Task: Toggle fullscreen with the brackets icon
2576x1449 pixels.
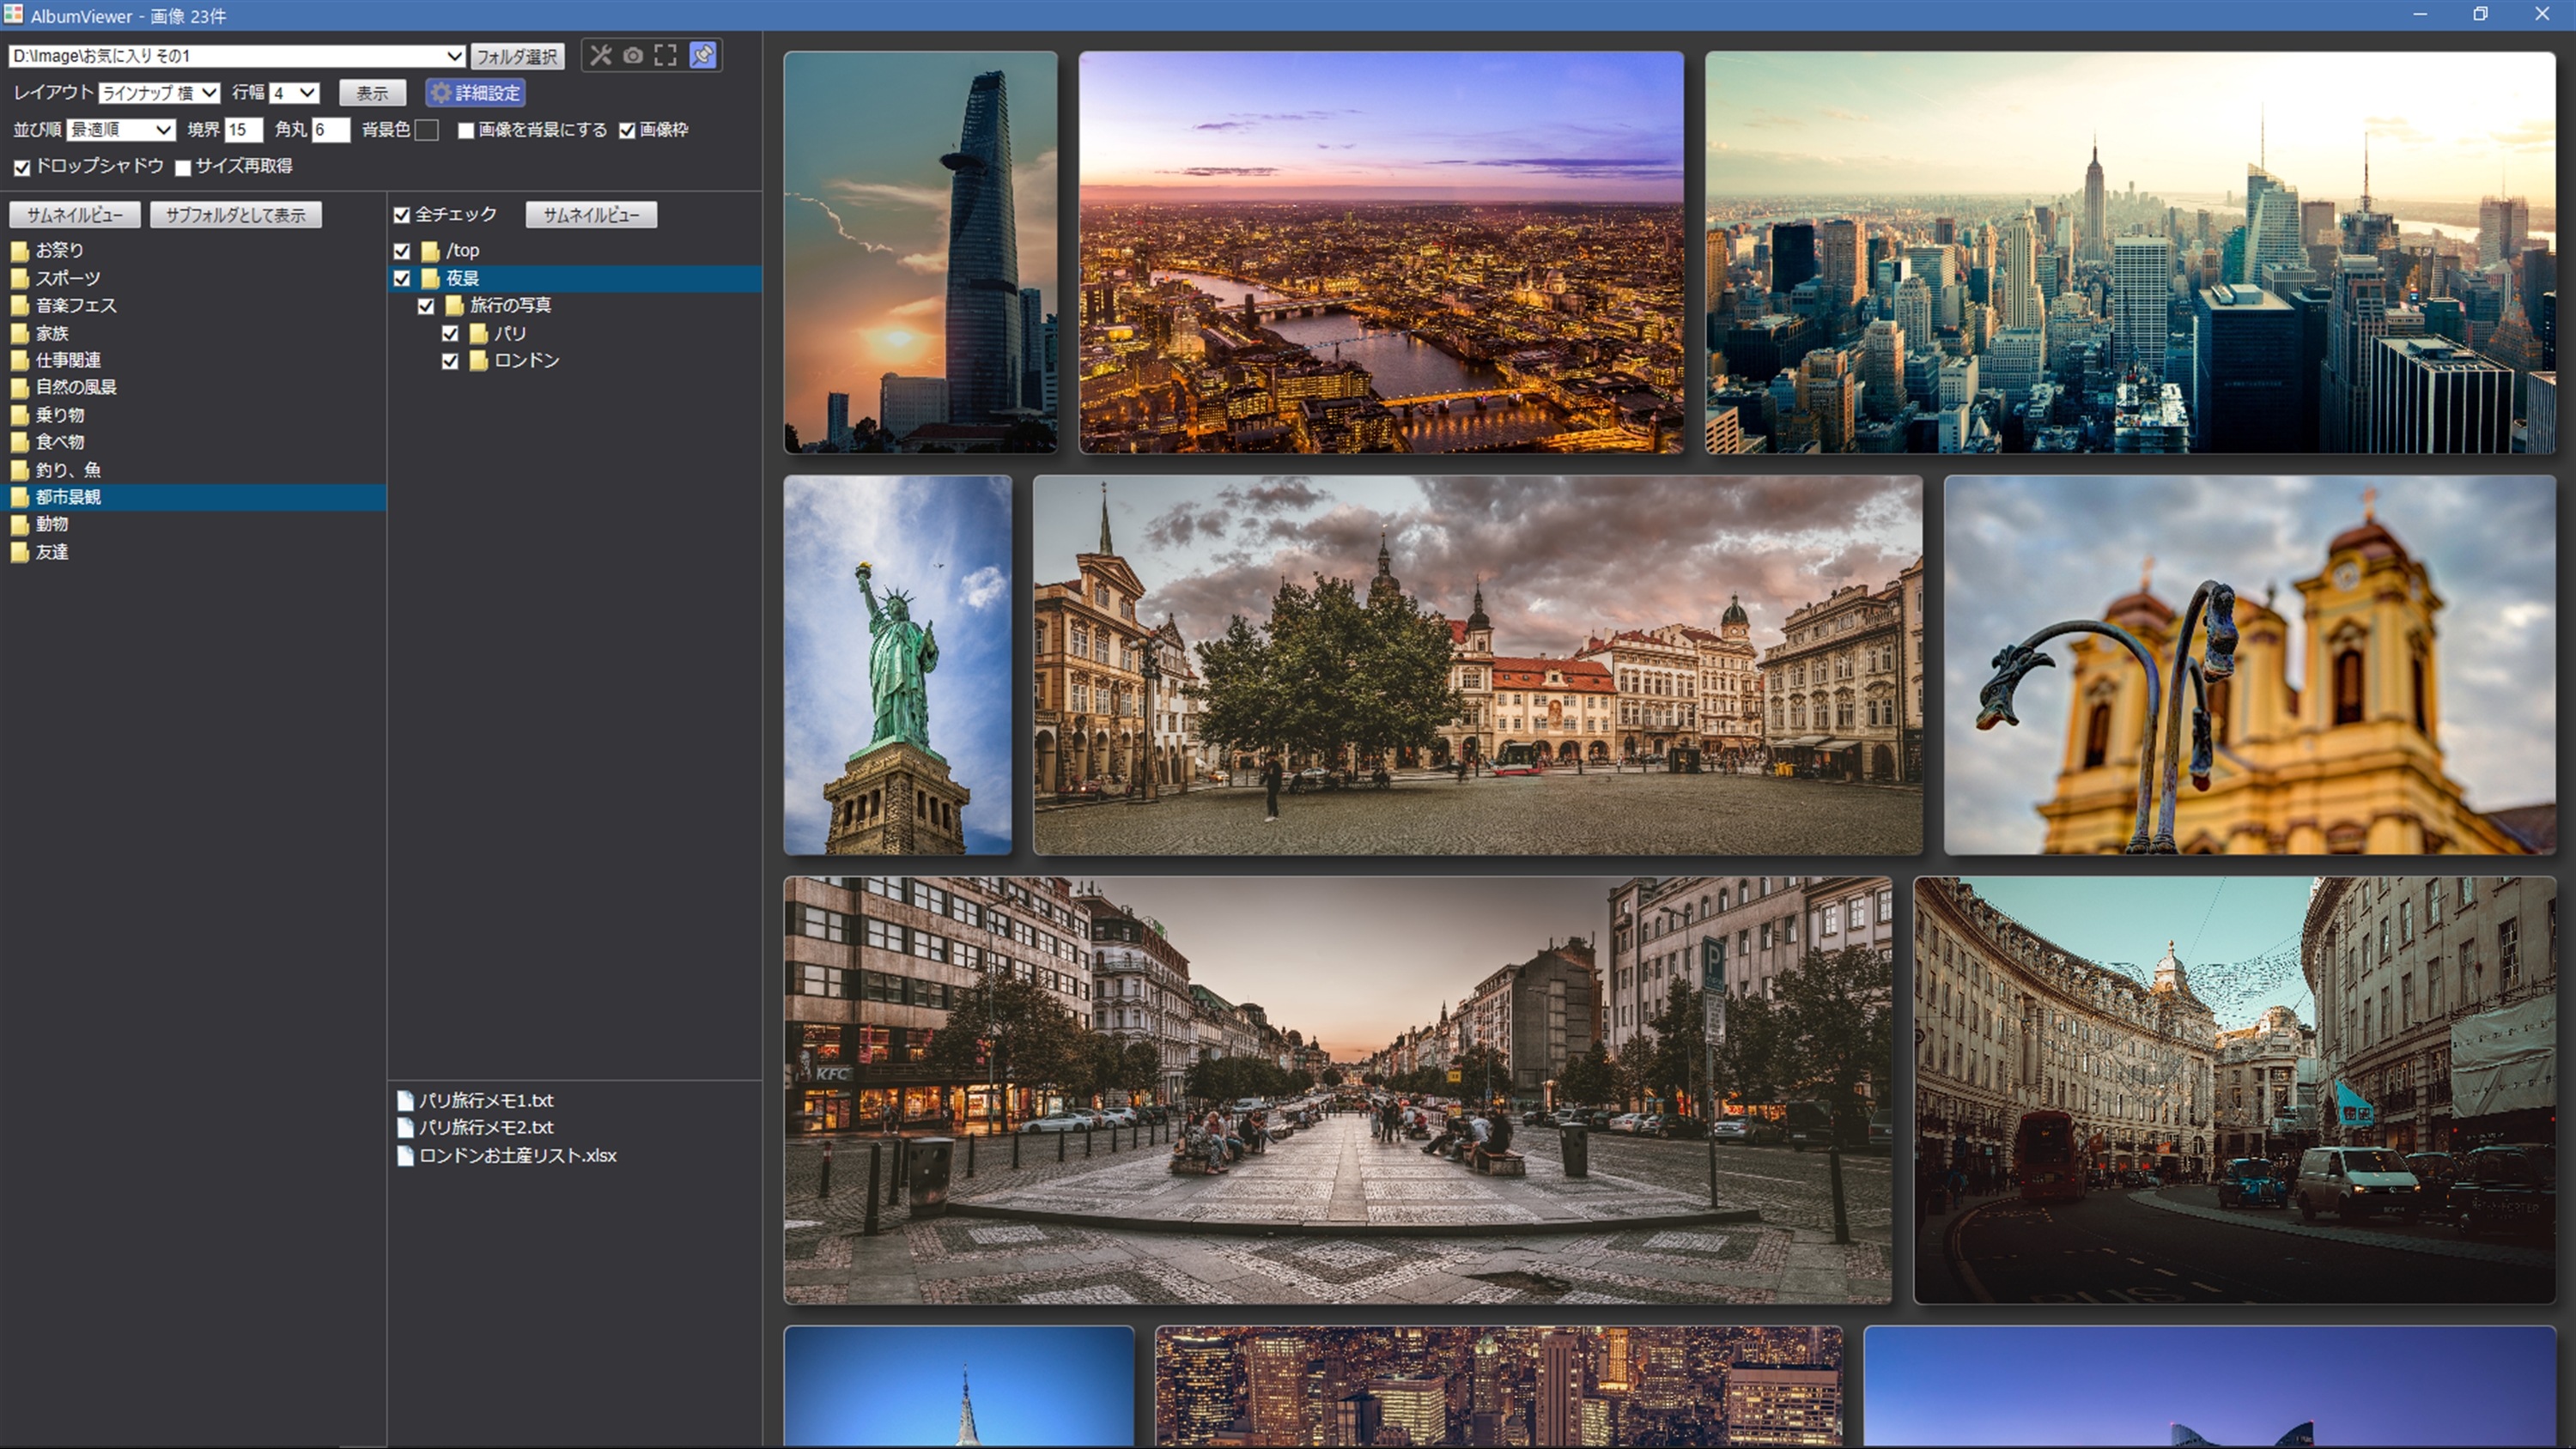Action: (x=666, y=55)
